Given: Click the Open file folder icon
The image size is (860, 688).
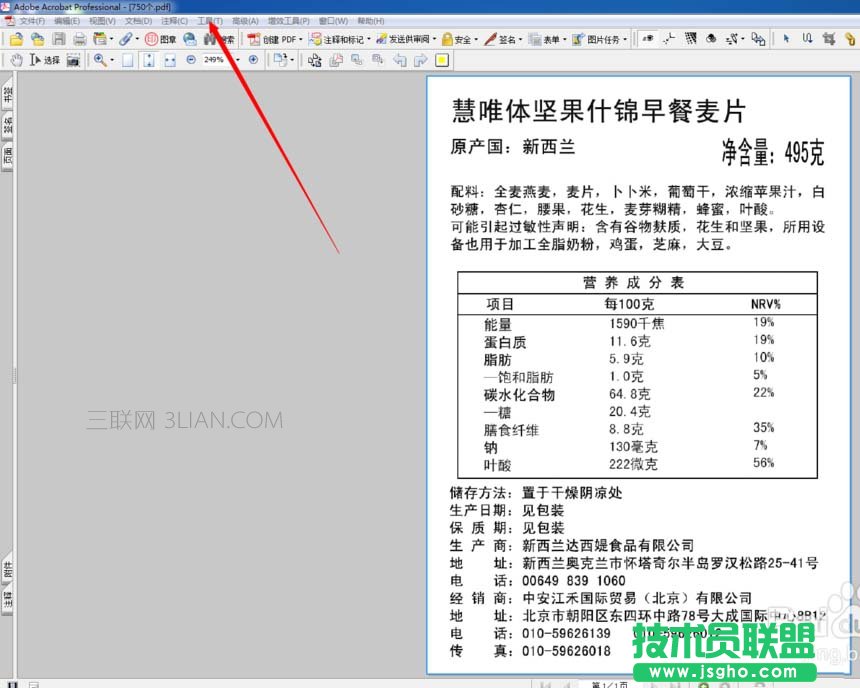Looking at the screenshot, I should (x=16, y=39).
